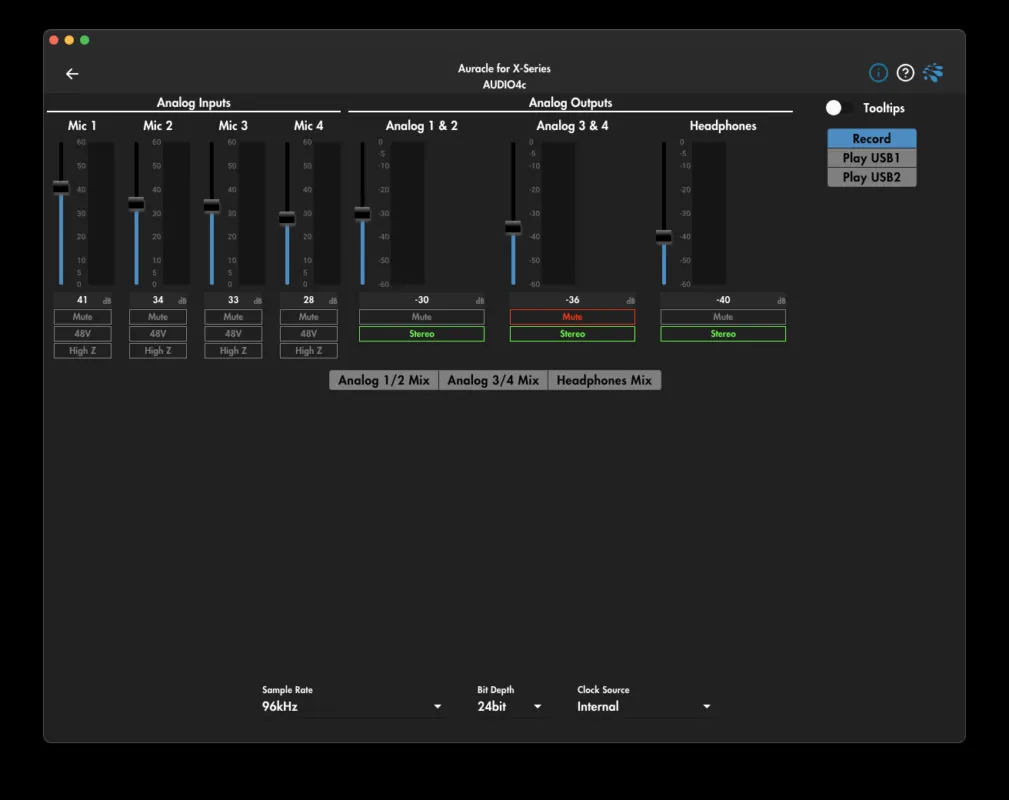The width and height of the screenshot is (1009, 800).
Task: Select the Headphones Mix tab
Action: pyautogui.click(x=604, y=381)
